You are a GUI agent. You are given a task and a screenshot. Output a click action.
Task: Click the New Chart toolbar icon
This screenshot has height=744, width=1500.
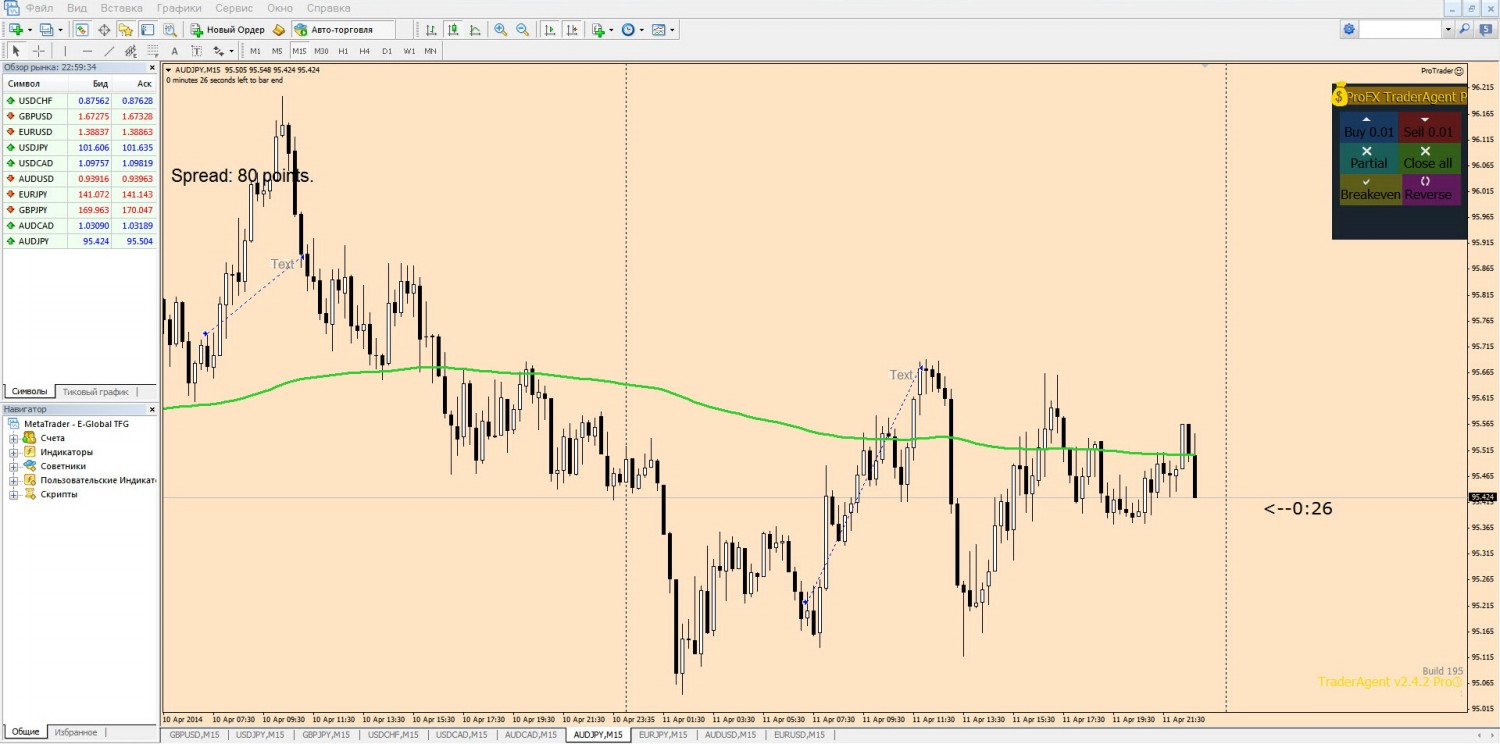[x=16, y=30]
